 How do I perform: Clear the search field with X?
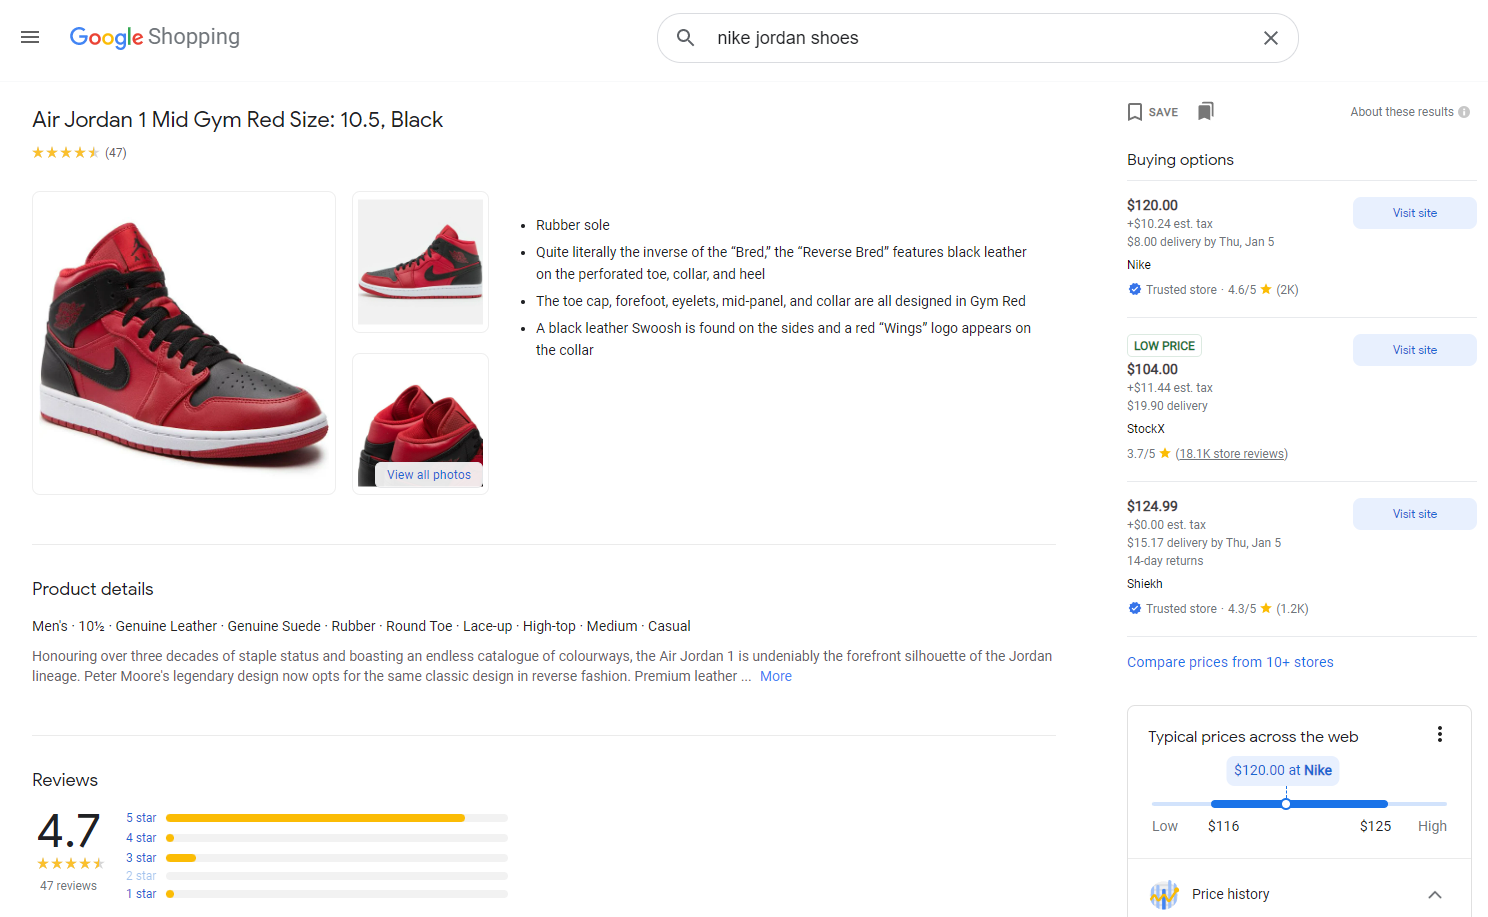tap(1271, 38)
